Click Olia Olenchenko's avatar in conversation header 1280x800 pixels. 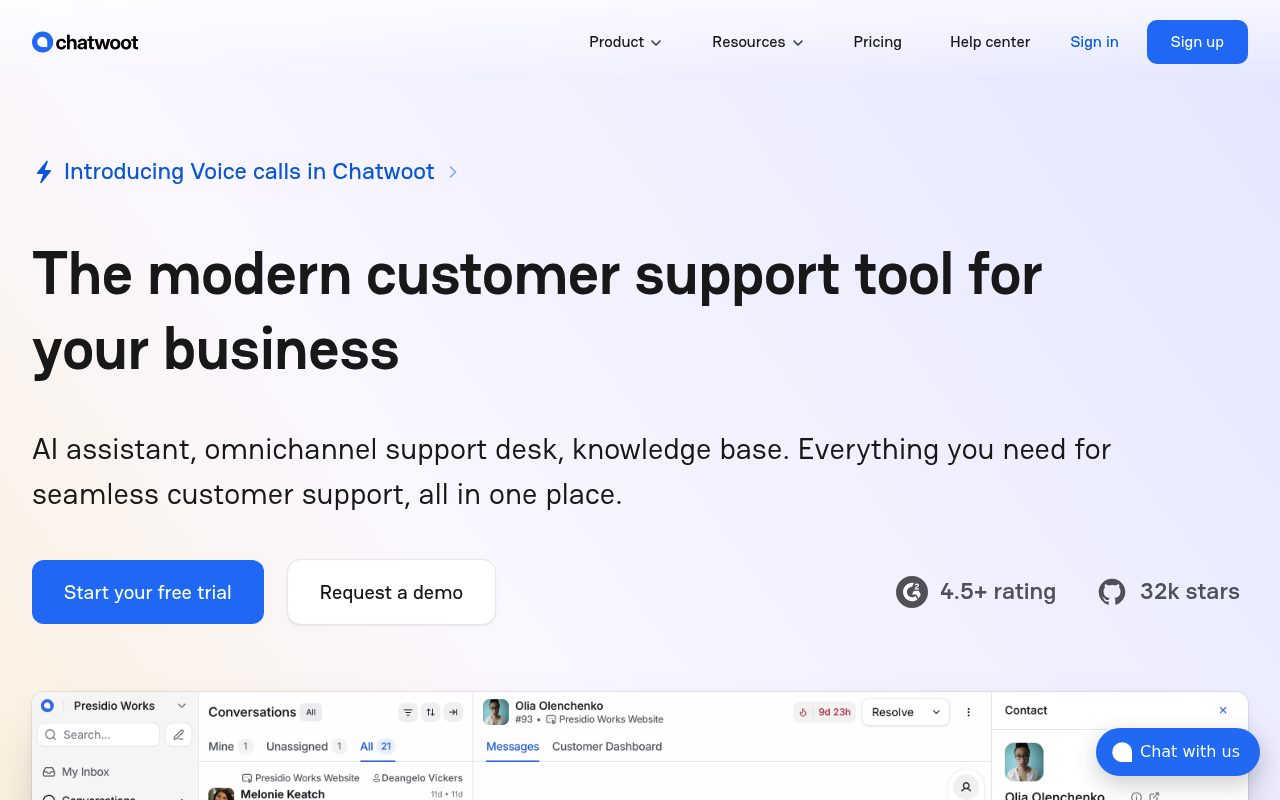(x=496, y=712)
